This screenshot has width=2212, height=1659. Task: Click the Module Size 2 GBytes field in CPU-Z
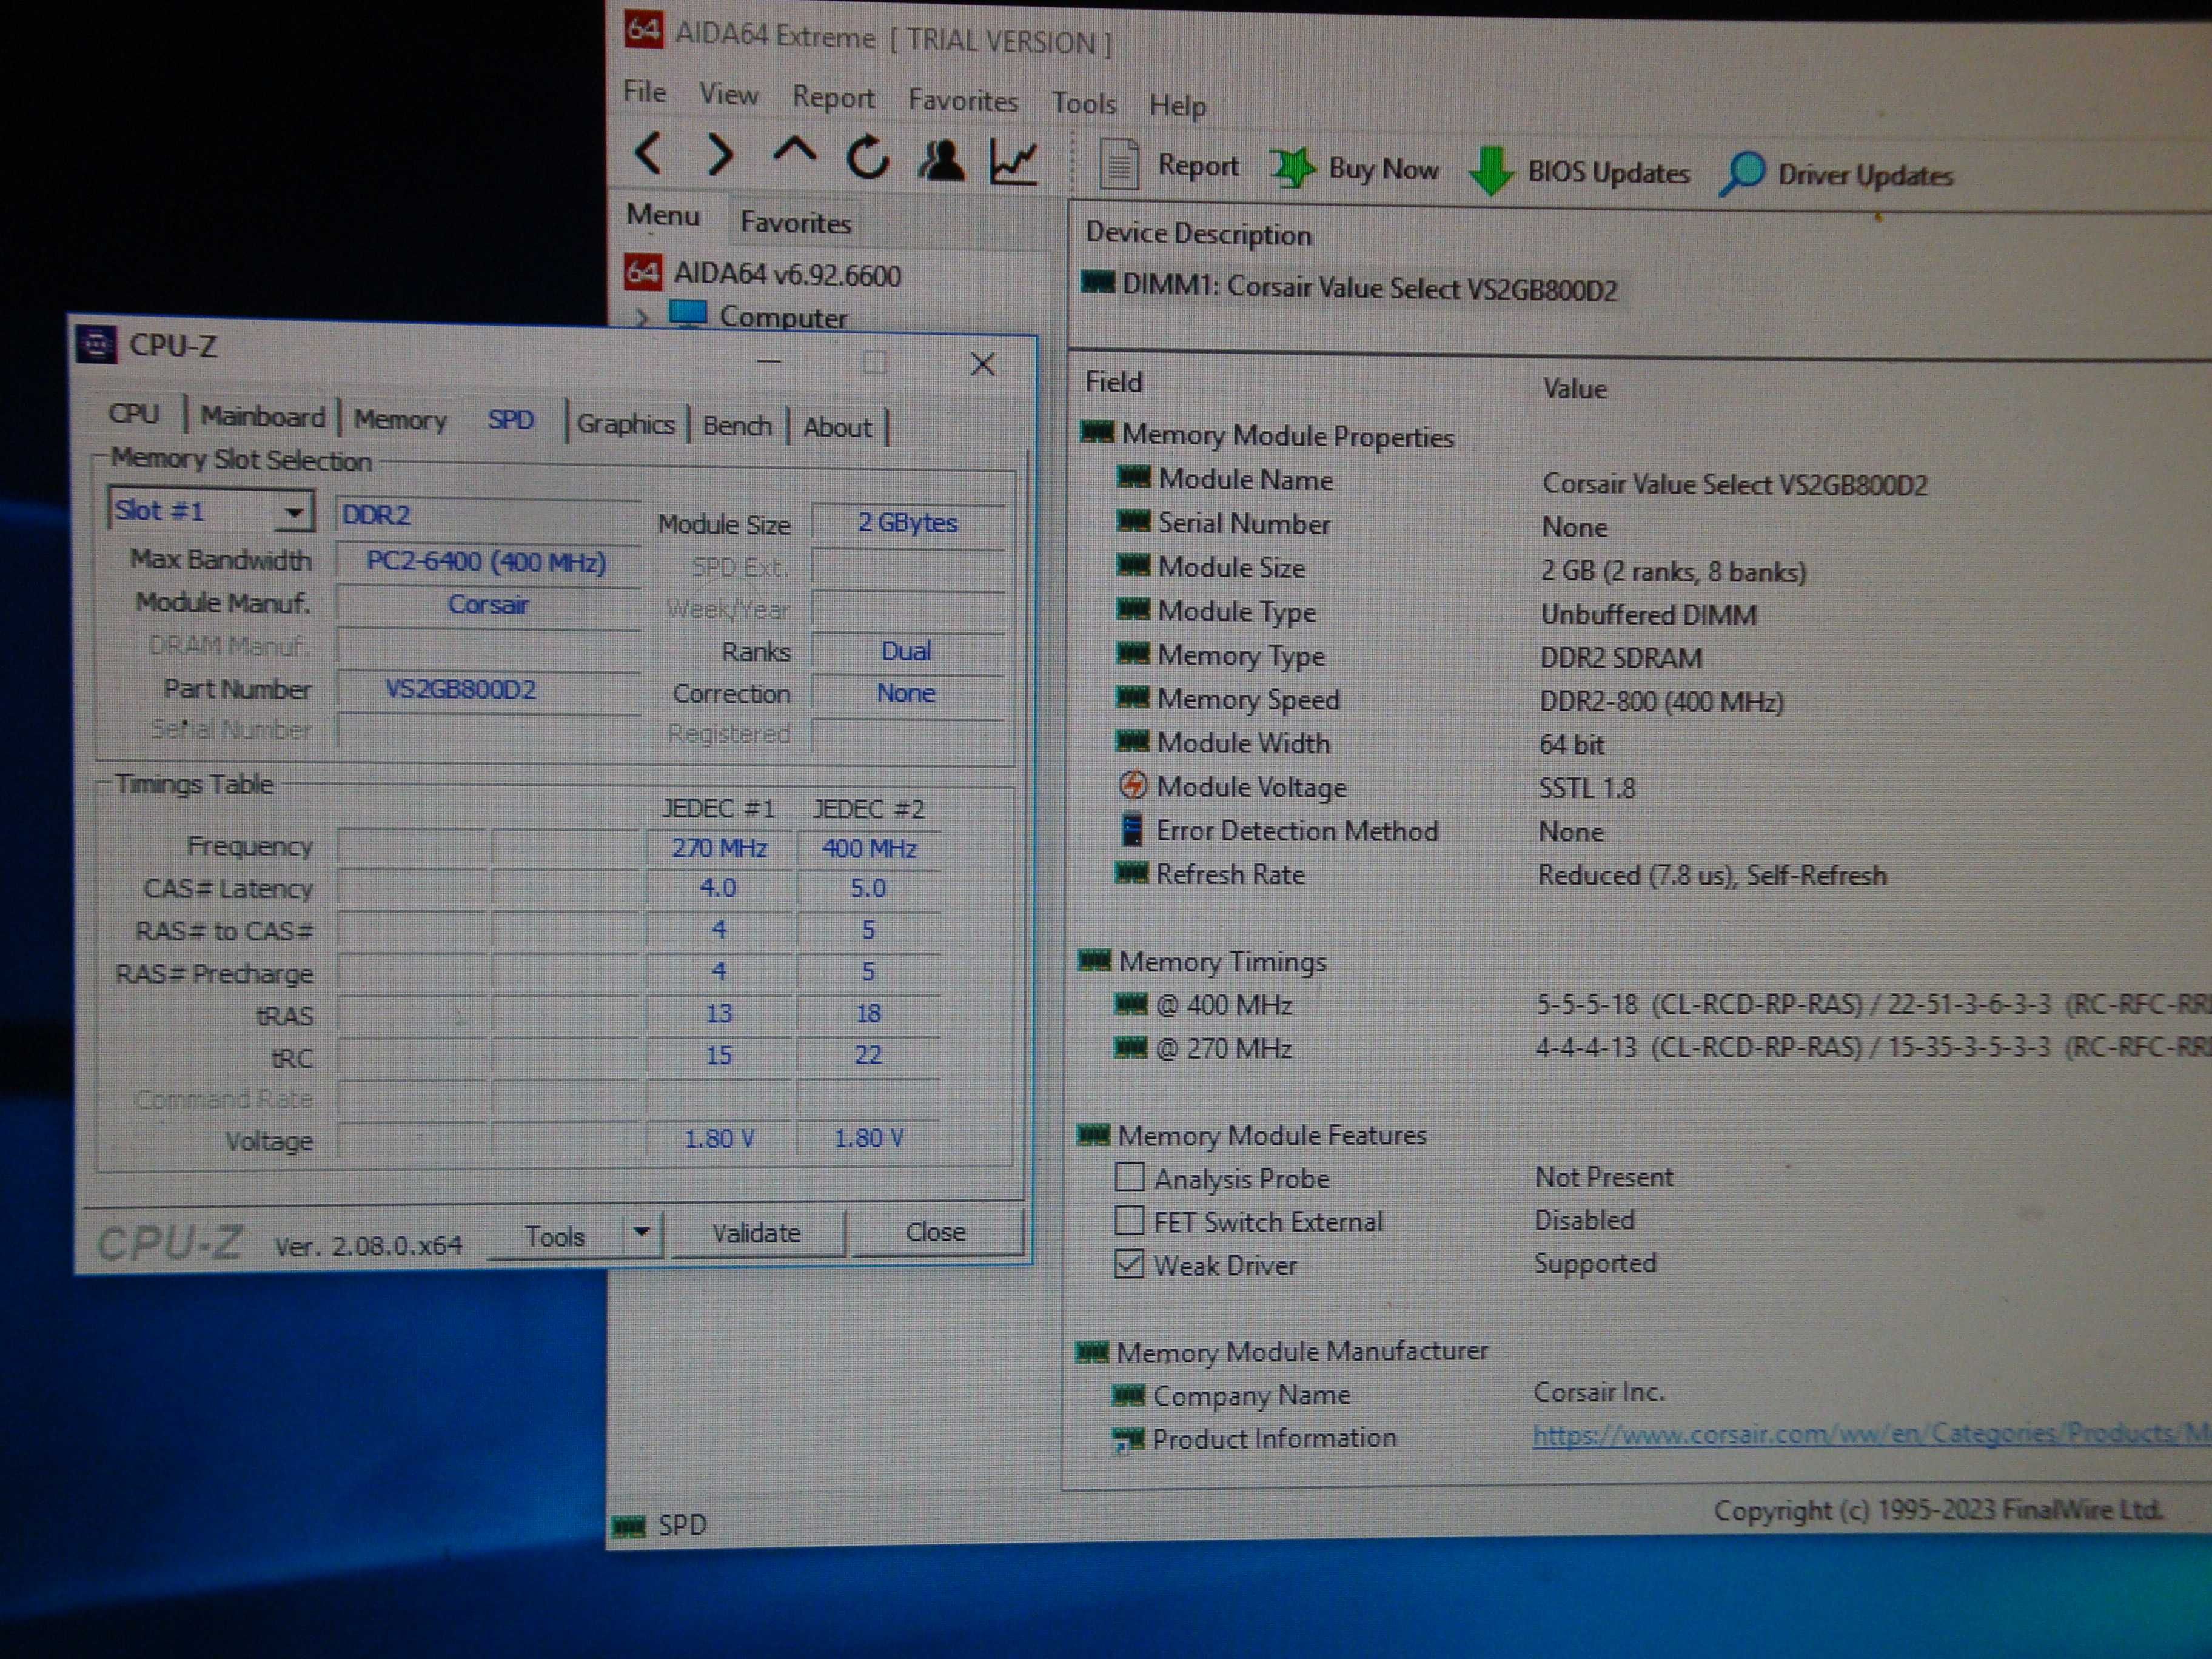[x=907, y=523]
